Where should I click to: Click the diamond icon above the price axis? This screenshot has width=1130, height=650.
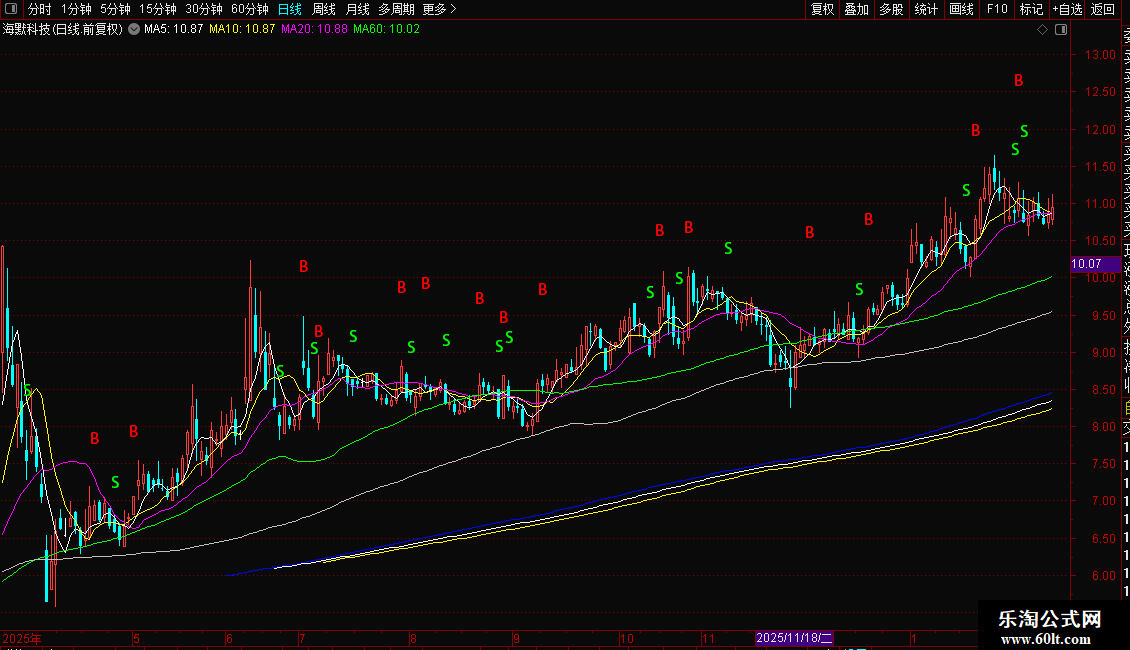click(x=1043, y=30)
